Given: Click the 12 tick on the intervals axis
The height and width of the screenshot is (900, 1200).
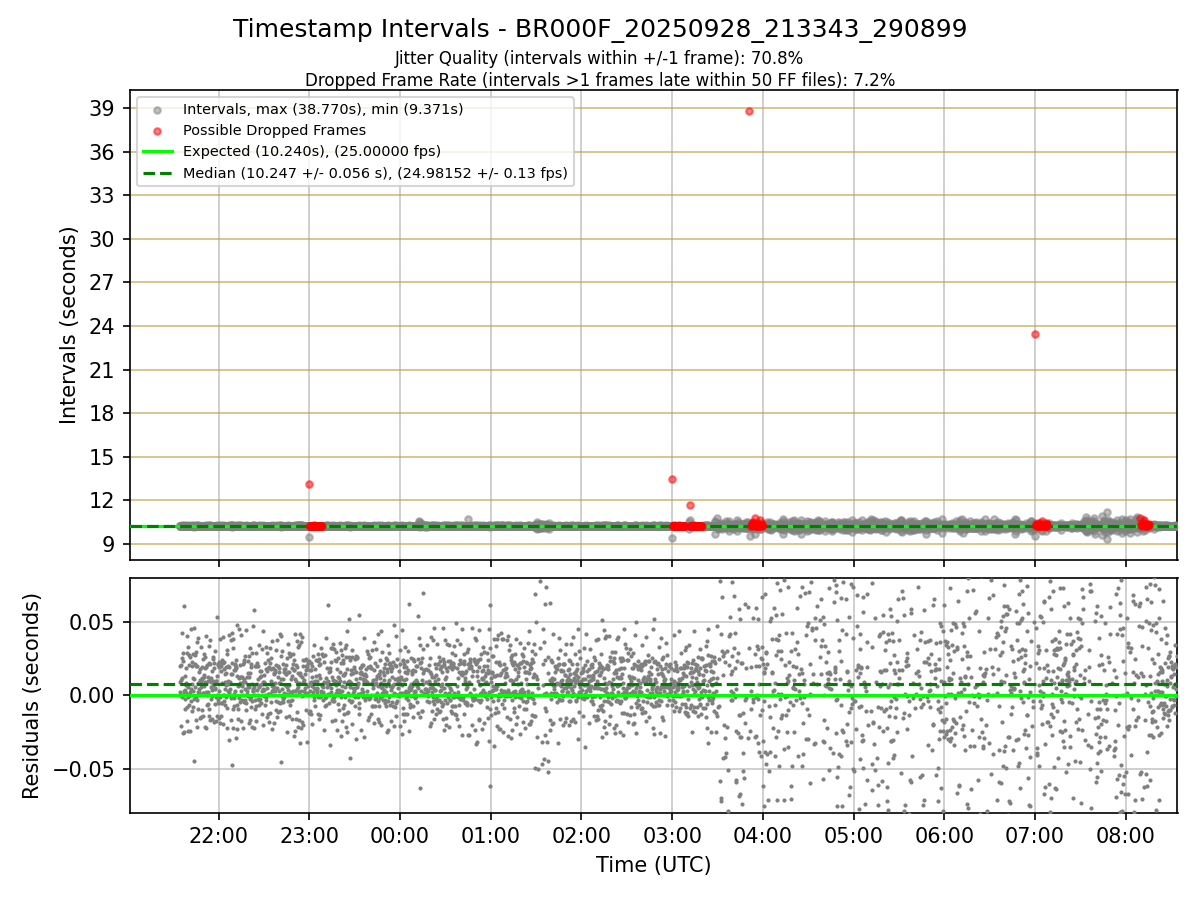Looking at the screenshot, I should point(103,500).
